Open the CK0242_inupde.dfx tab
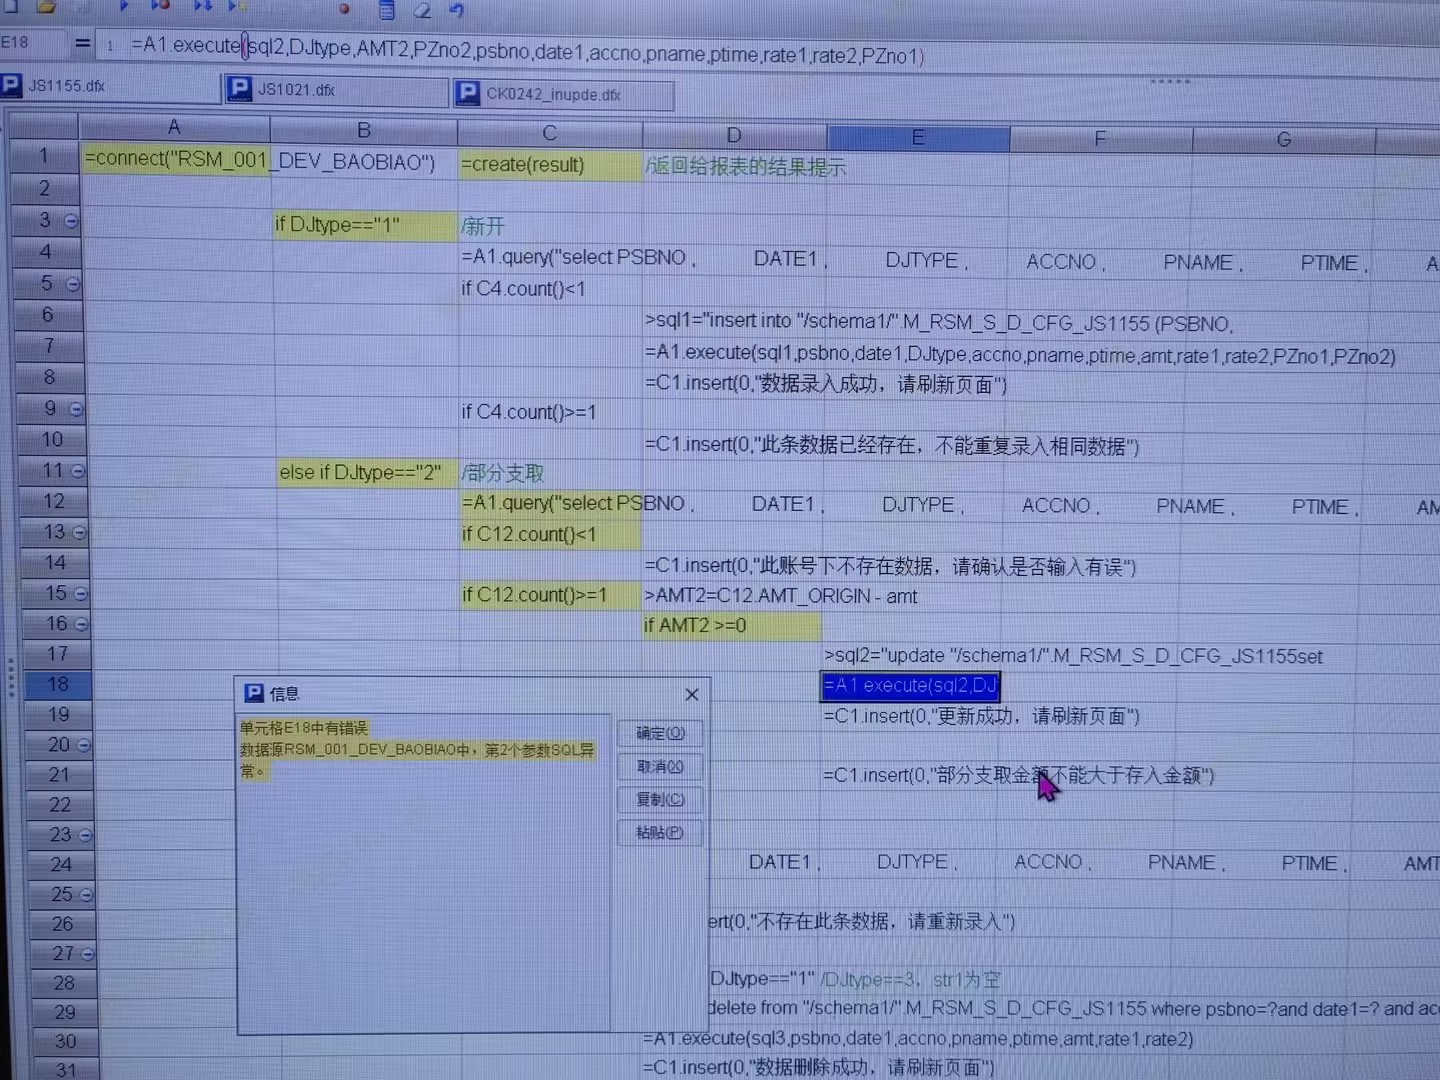 click(x=563, y=95)
